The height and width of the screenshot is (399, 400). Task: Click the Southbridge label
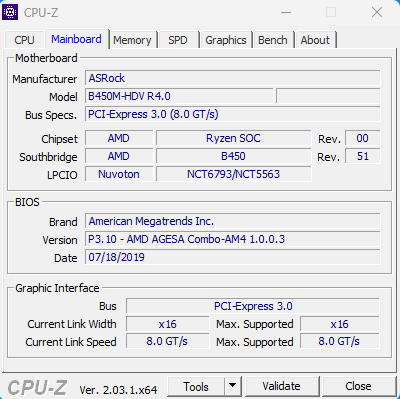tap(48, 157)
